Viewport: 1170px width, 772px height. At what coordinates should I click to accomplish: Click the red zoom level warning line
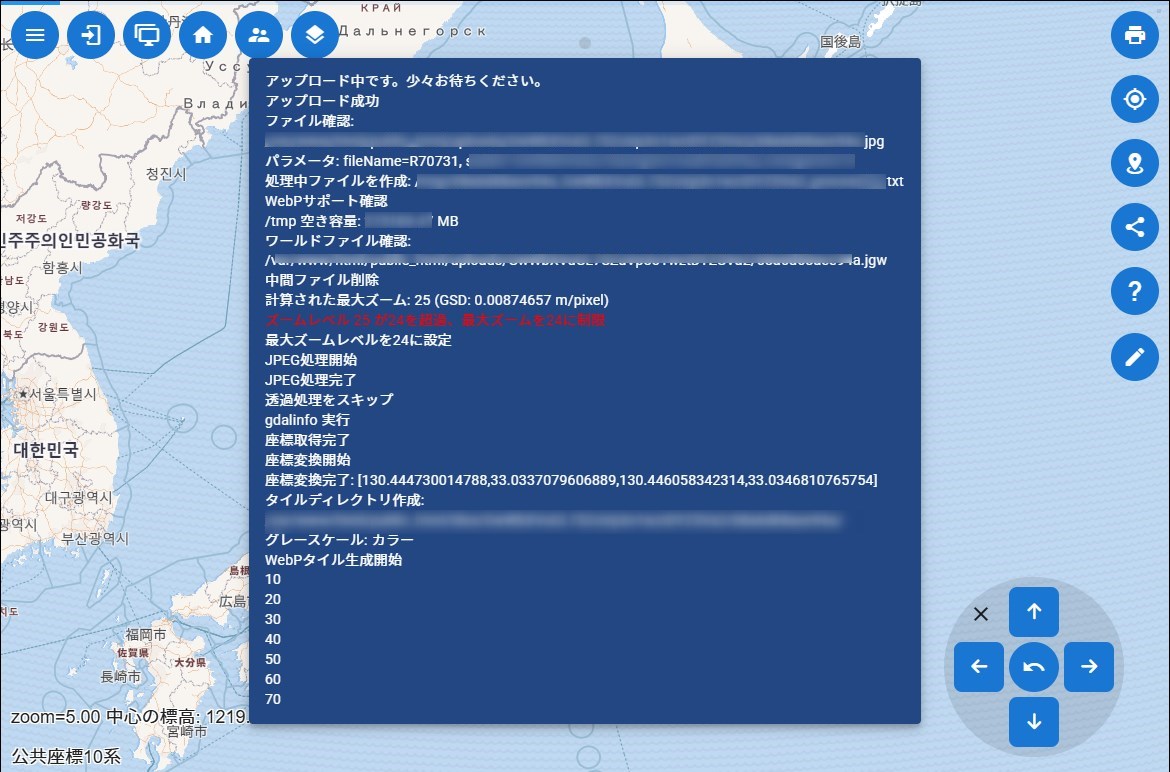pyautogui.click(x=435, y=320)
